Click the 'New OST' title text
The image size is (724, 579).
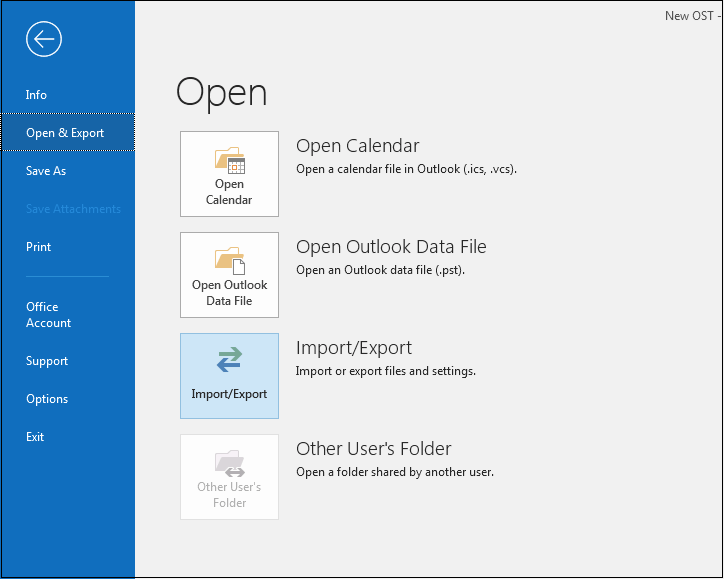pyautogui.click(x=689, y=16)
